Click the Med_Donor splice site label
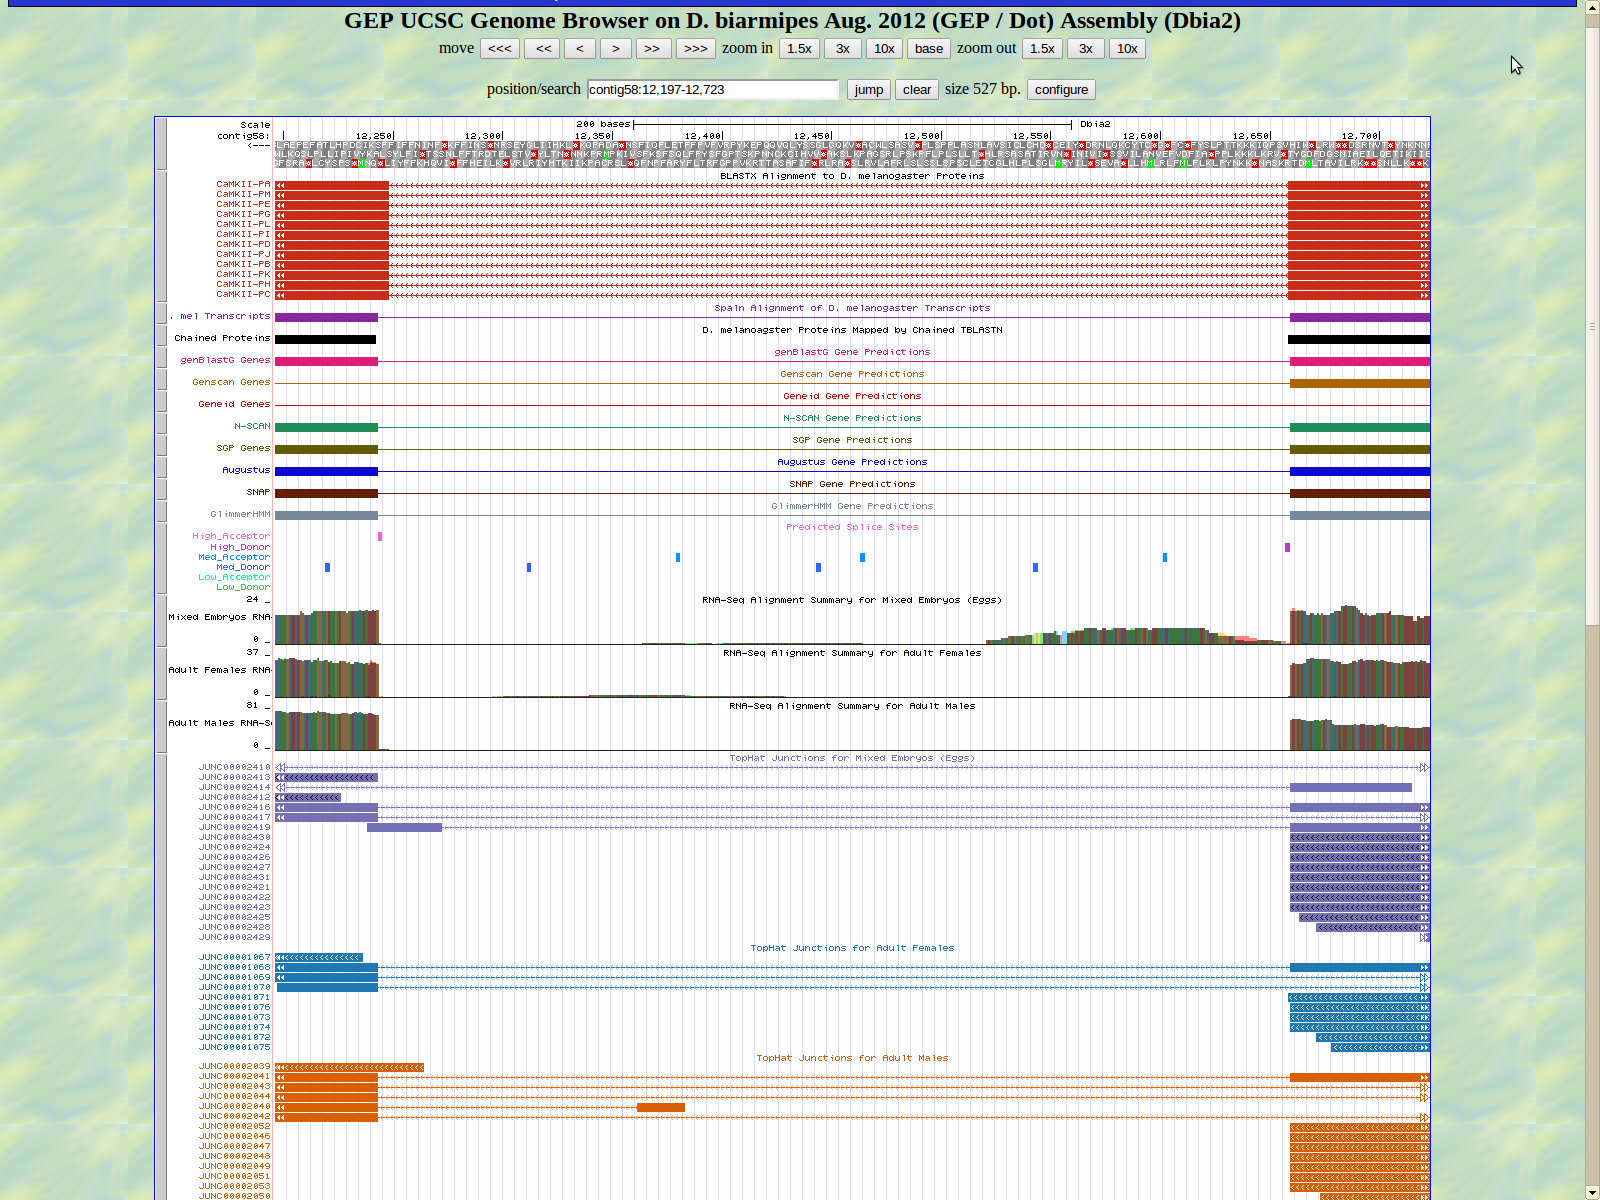 (x=243, y=567)
